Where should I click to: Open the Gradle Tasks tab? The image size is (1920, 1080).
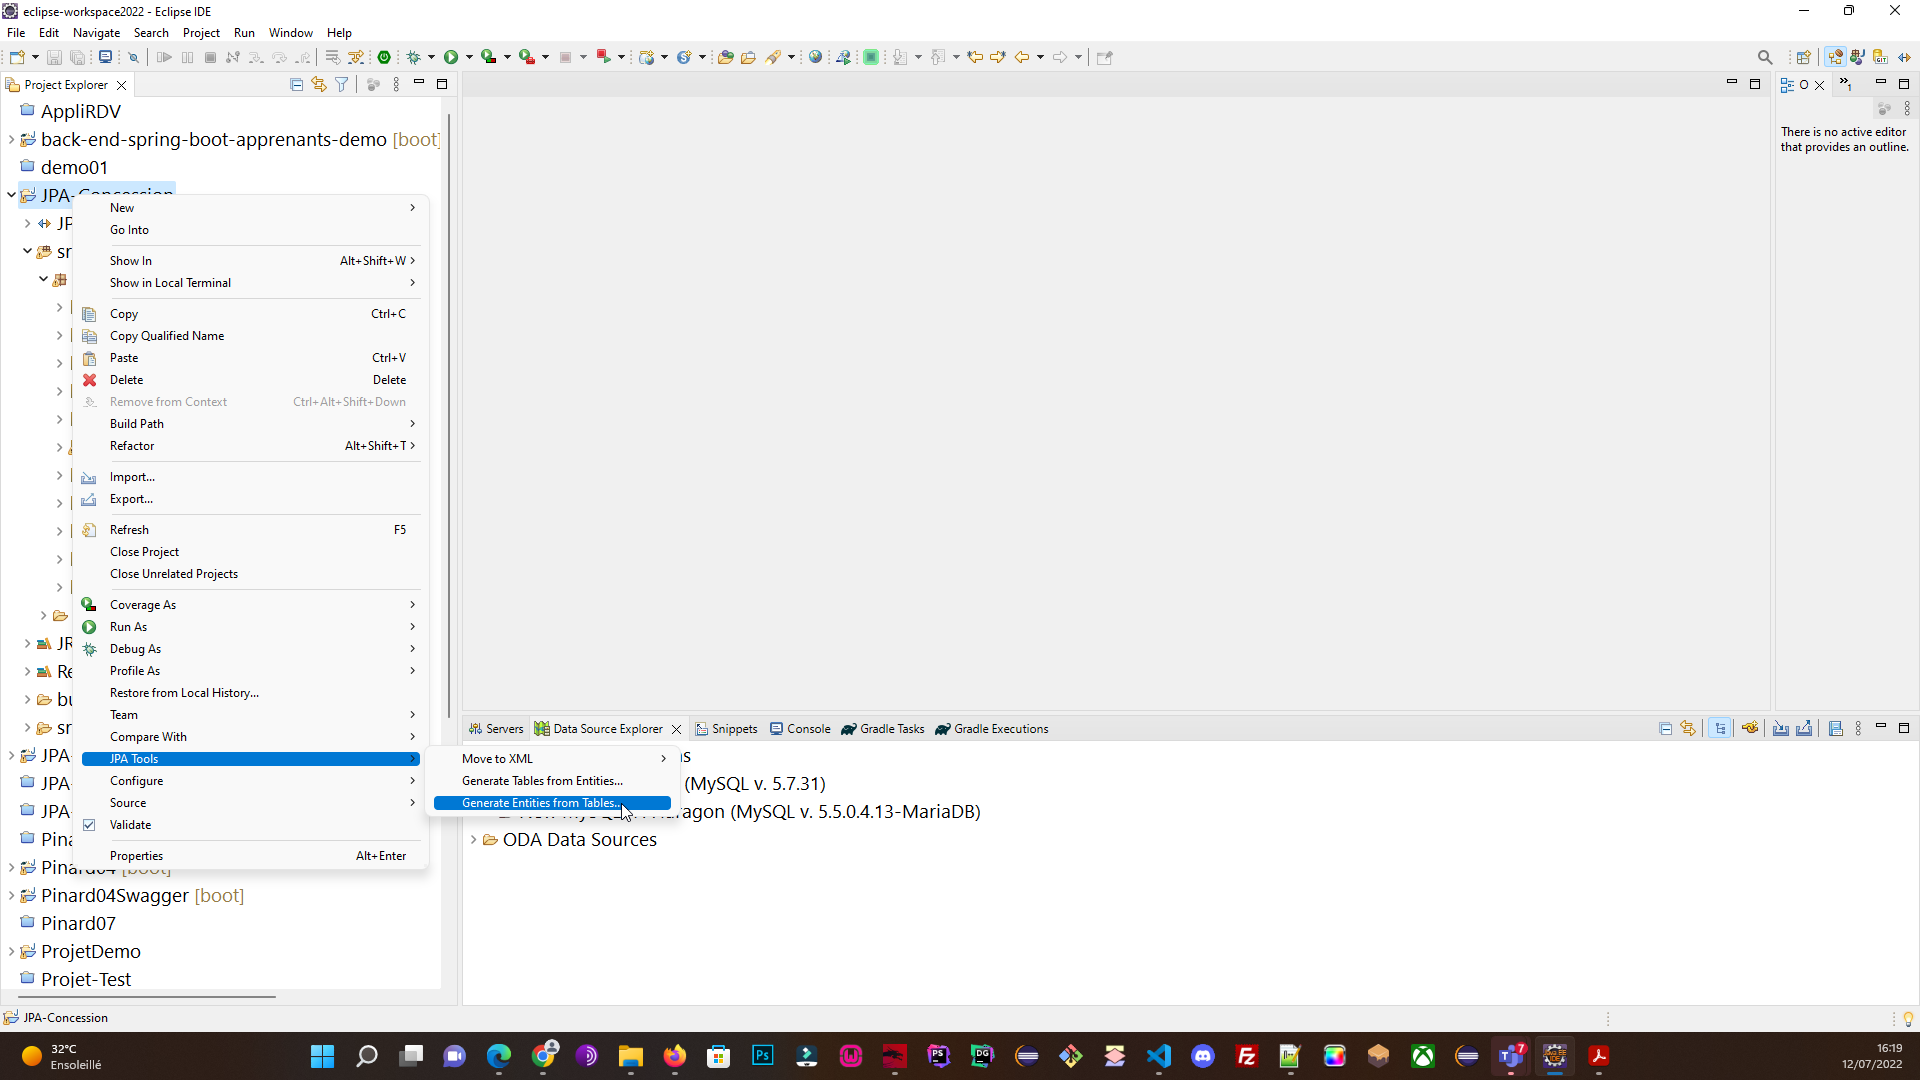coord(893,729)
